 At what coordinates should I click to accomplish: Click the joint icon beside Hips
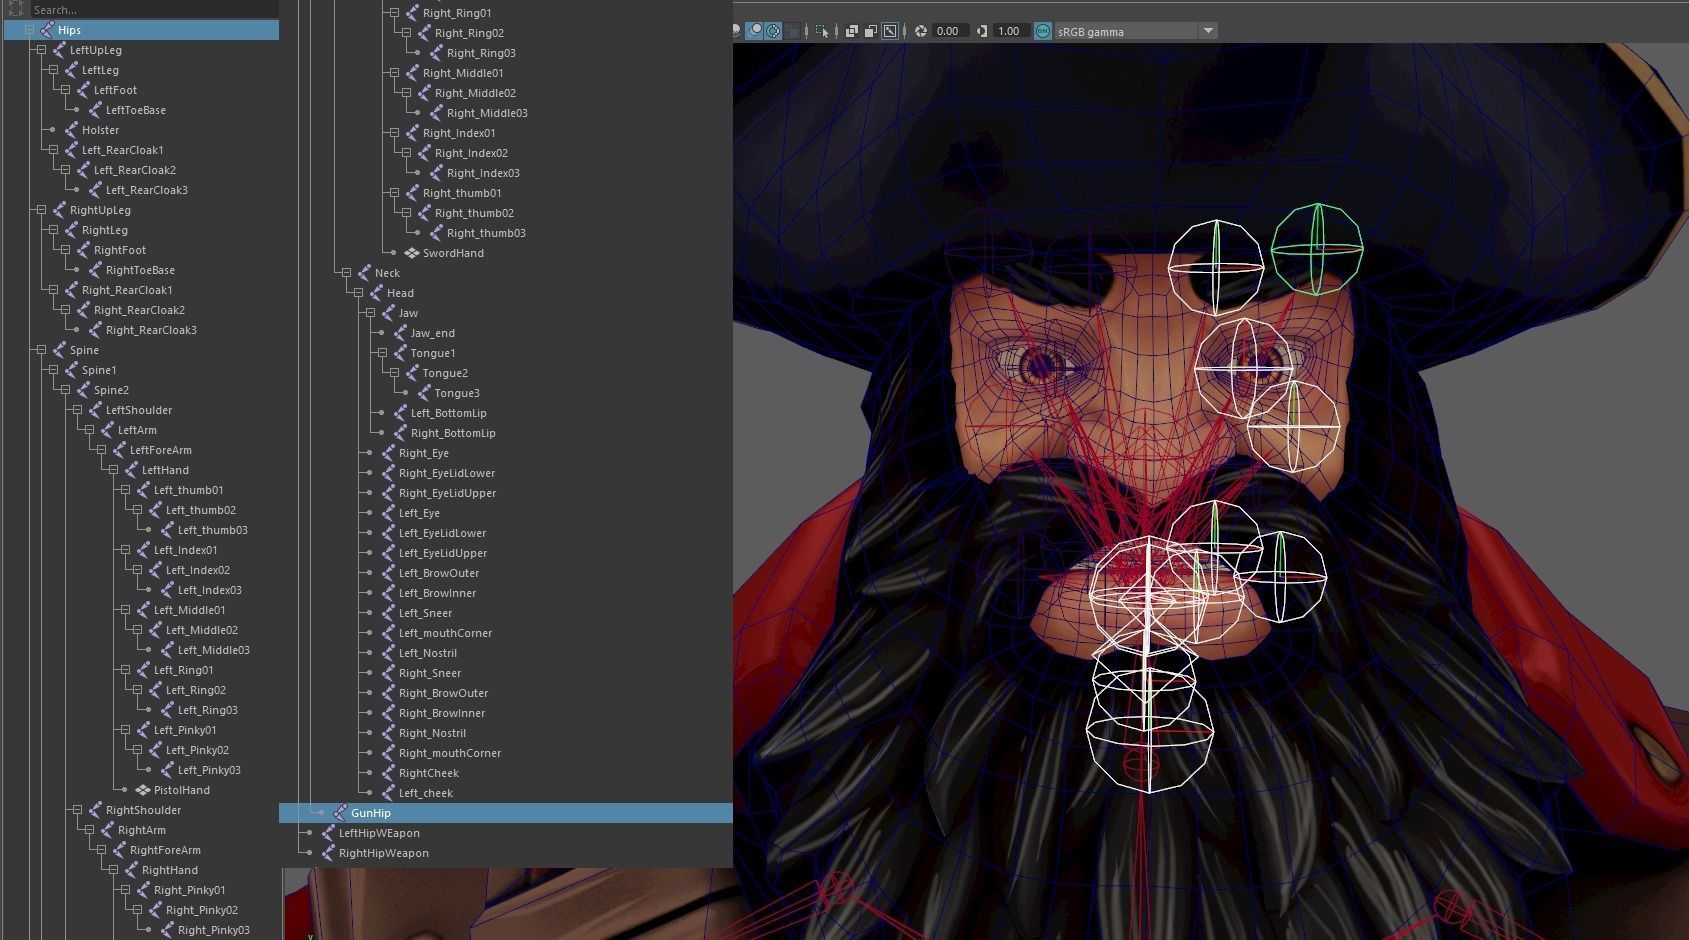click(47, 30)
